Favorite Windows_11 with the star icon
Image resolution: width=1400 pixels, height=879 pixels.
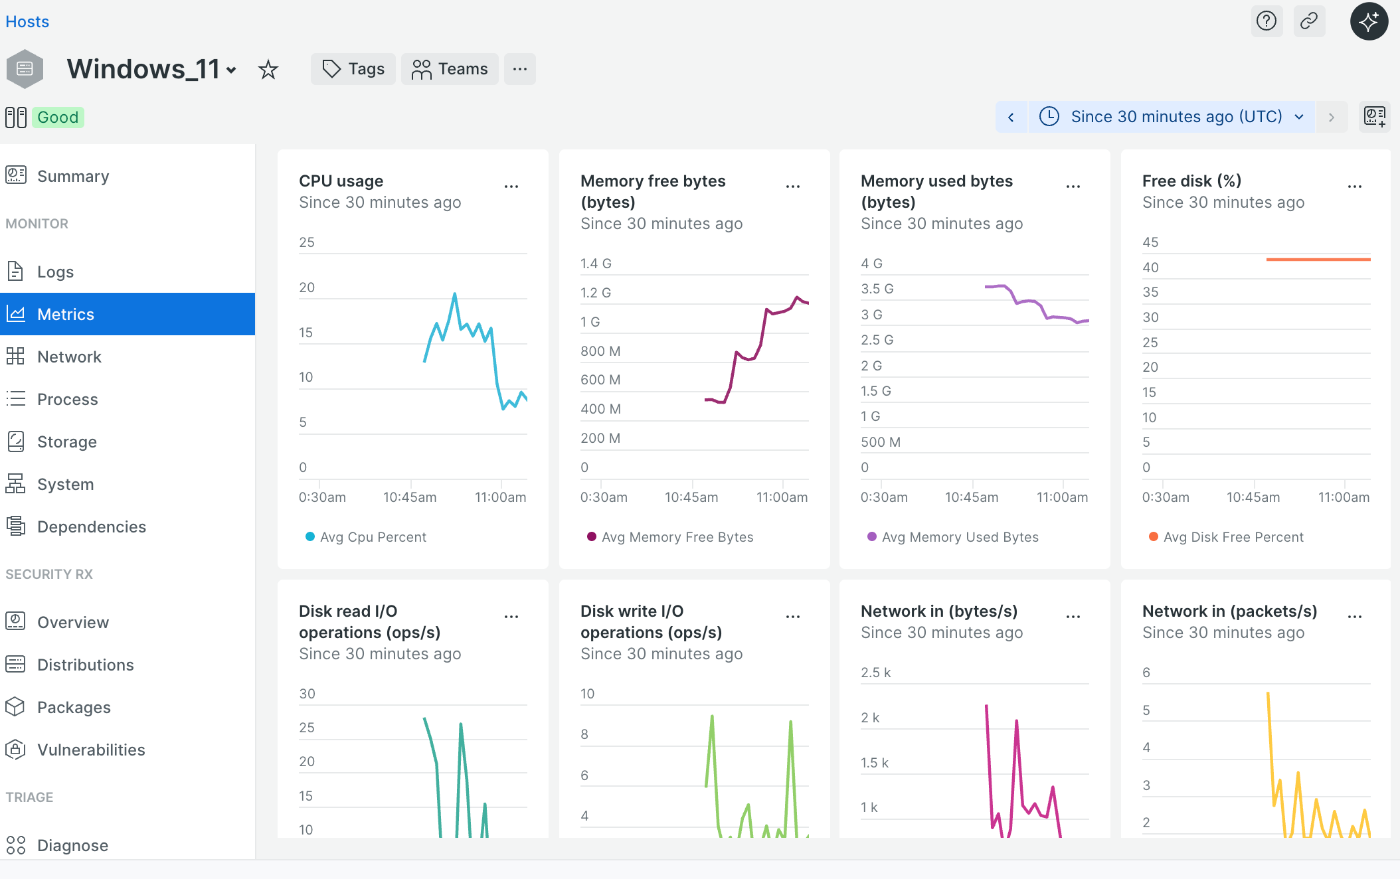pyautogui.click(x=268, y=69)
